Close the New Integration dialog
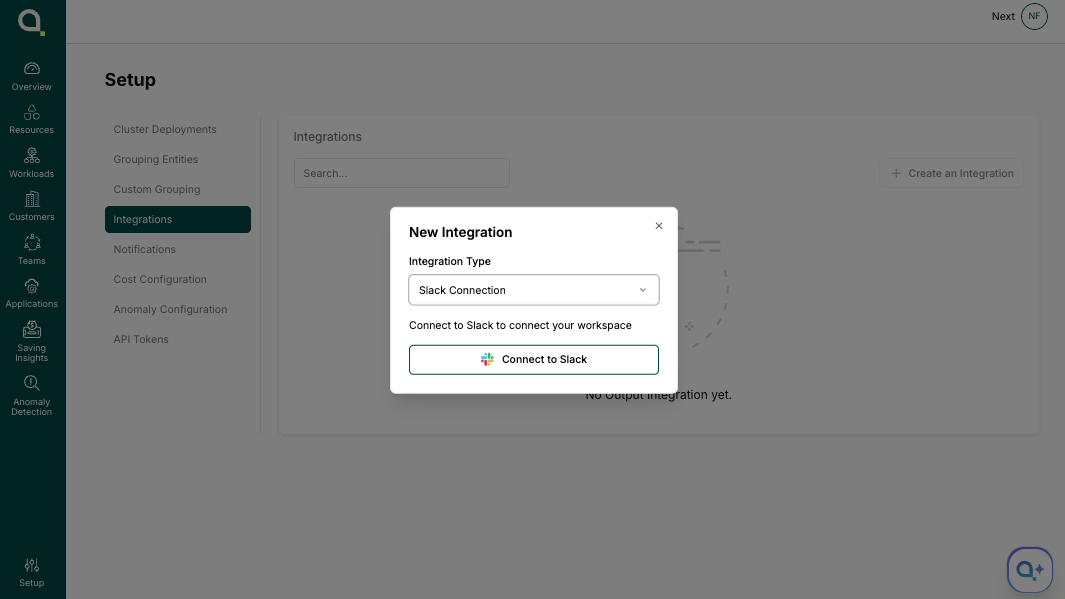The width and height of the screenshot is (1065, 599). [x=658, y=226]
